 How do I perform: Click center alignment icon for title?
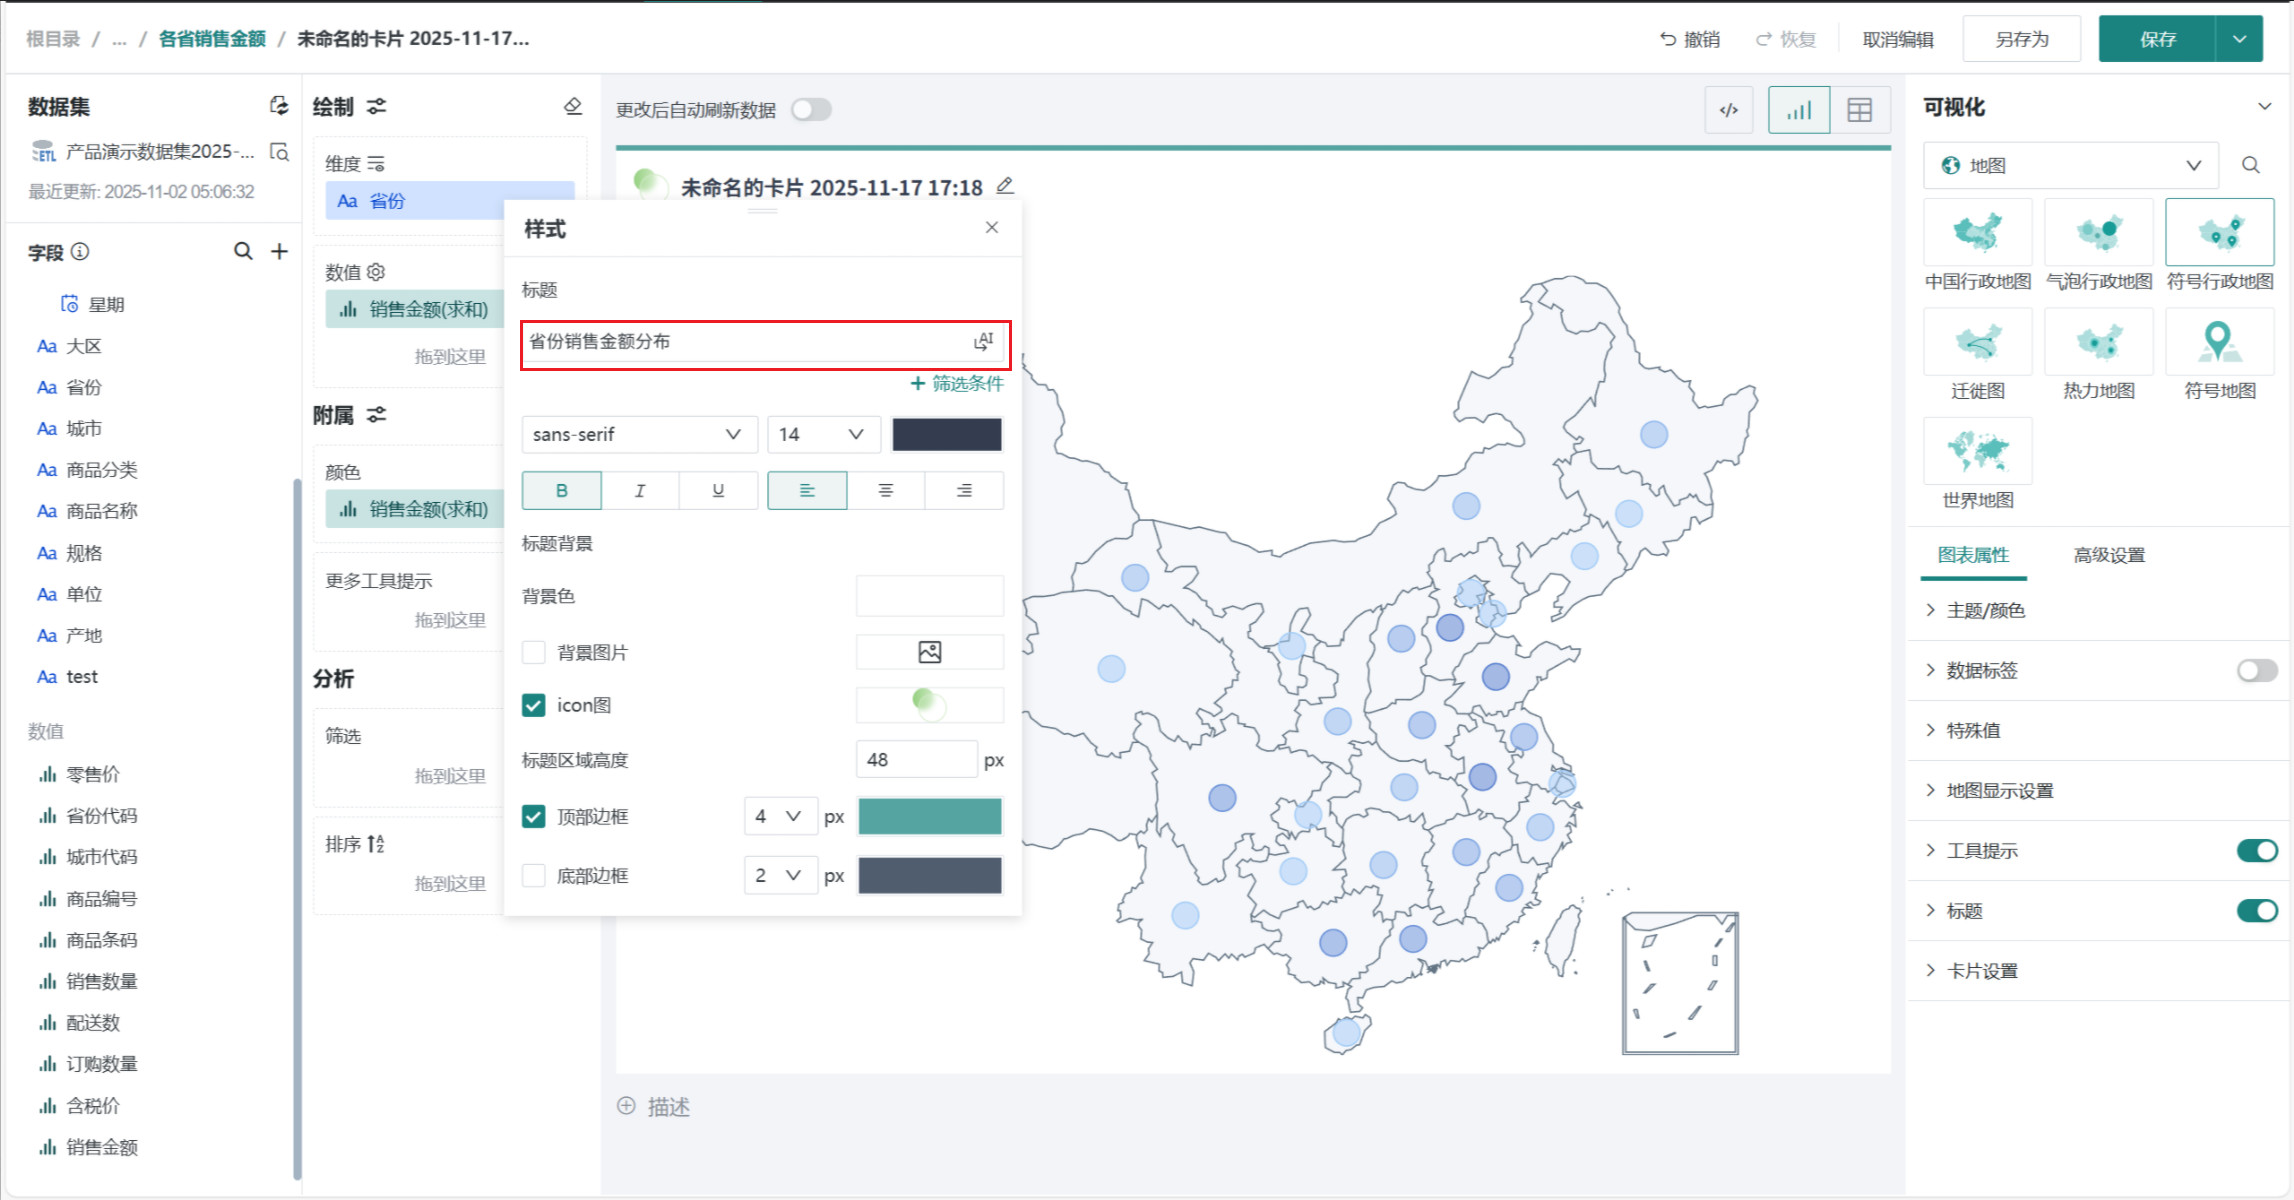885,491
